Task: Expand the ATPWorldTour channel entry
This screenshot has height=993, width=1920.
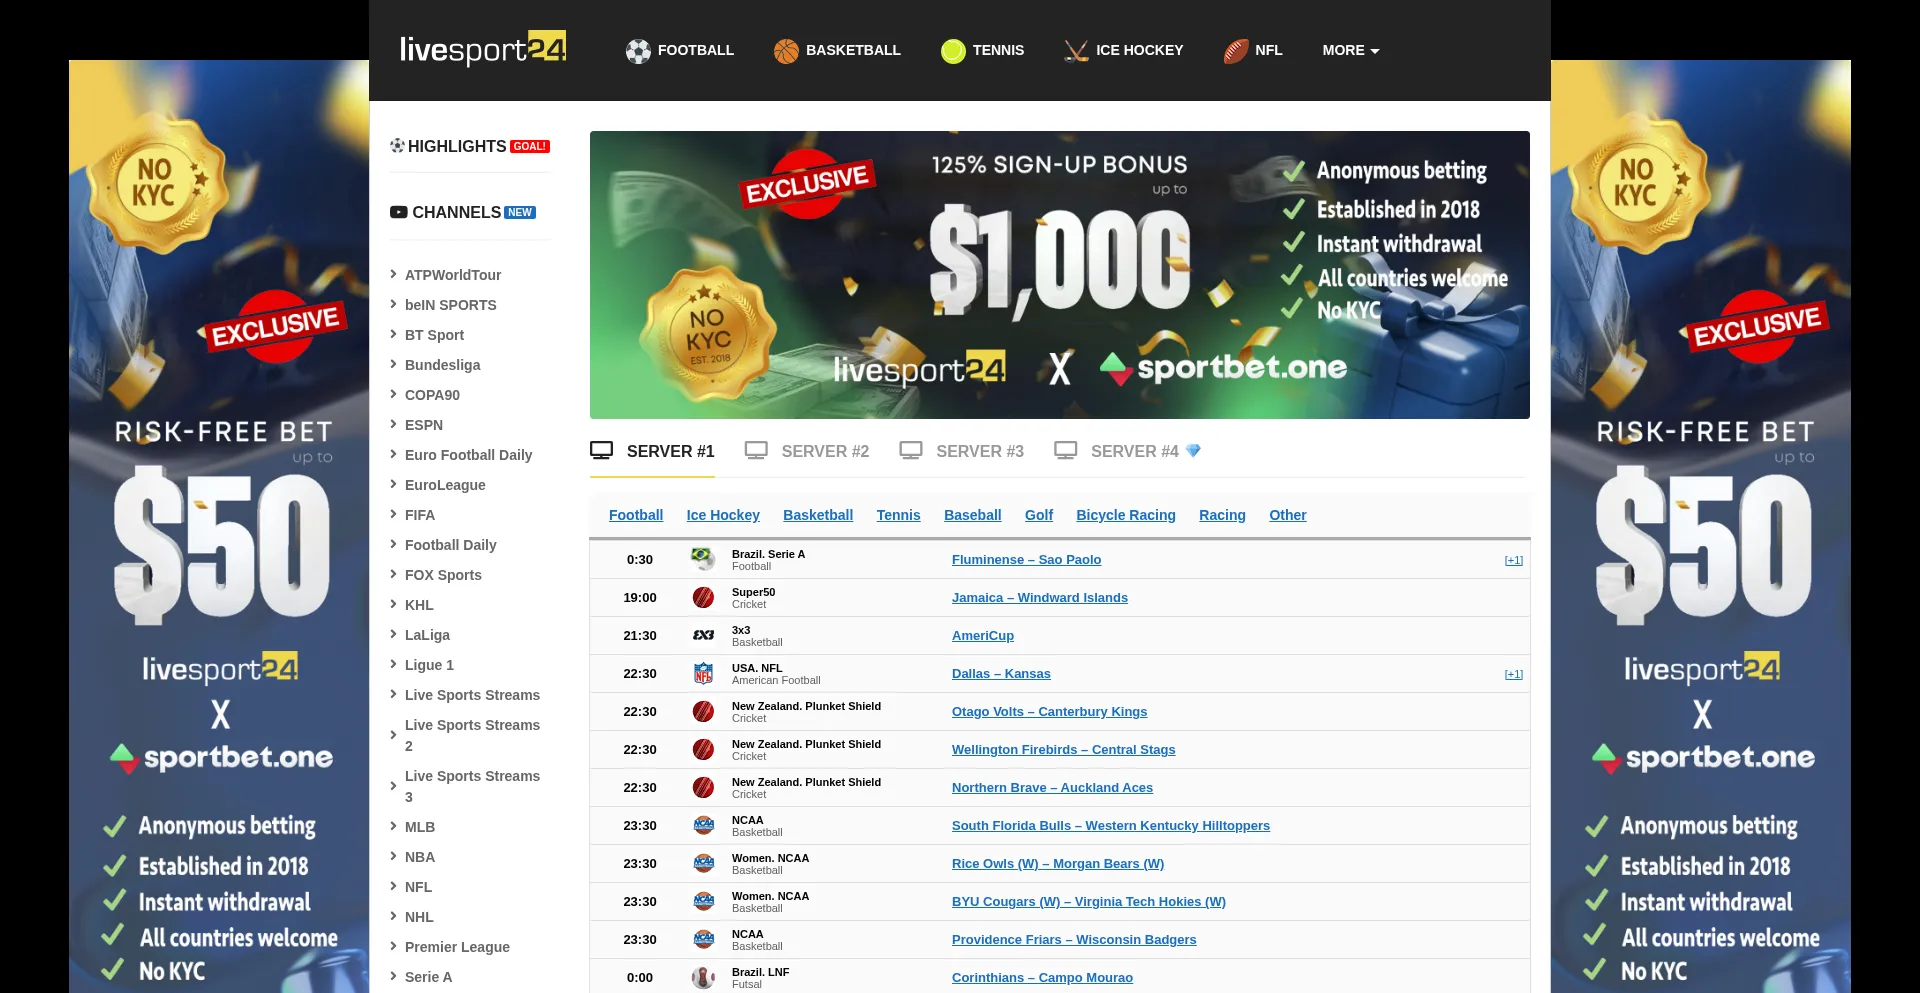Action: pyautogui.click(x=393, y=274)
